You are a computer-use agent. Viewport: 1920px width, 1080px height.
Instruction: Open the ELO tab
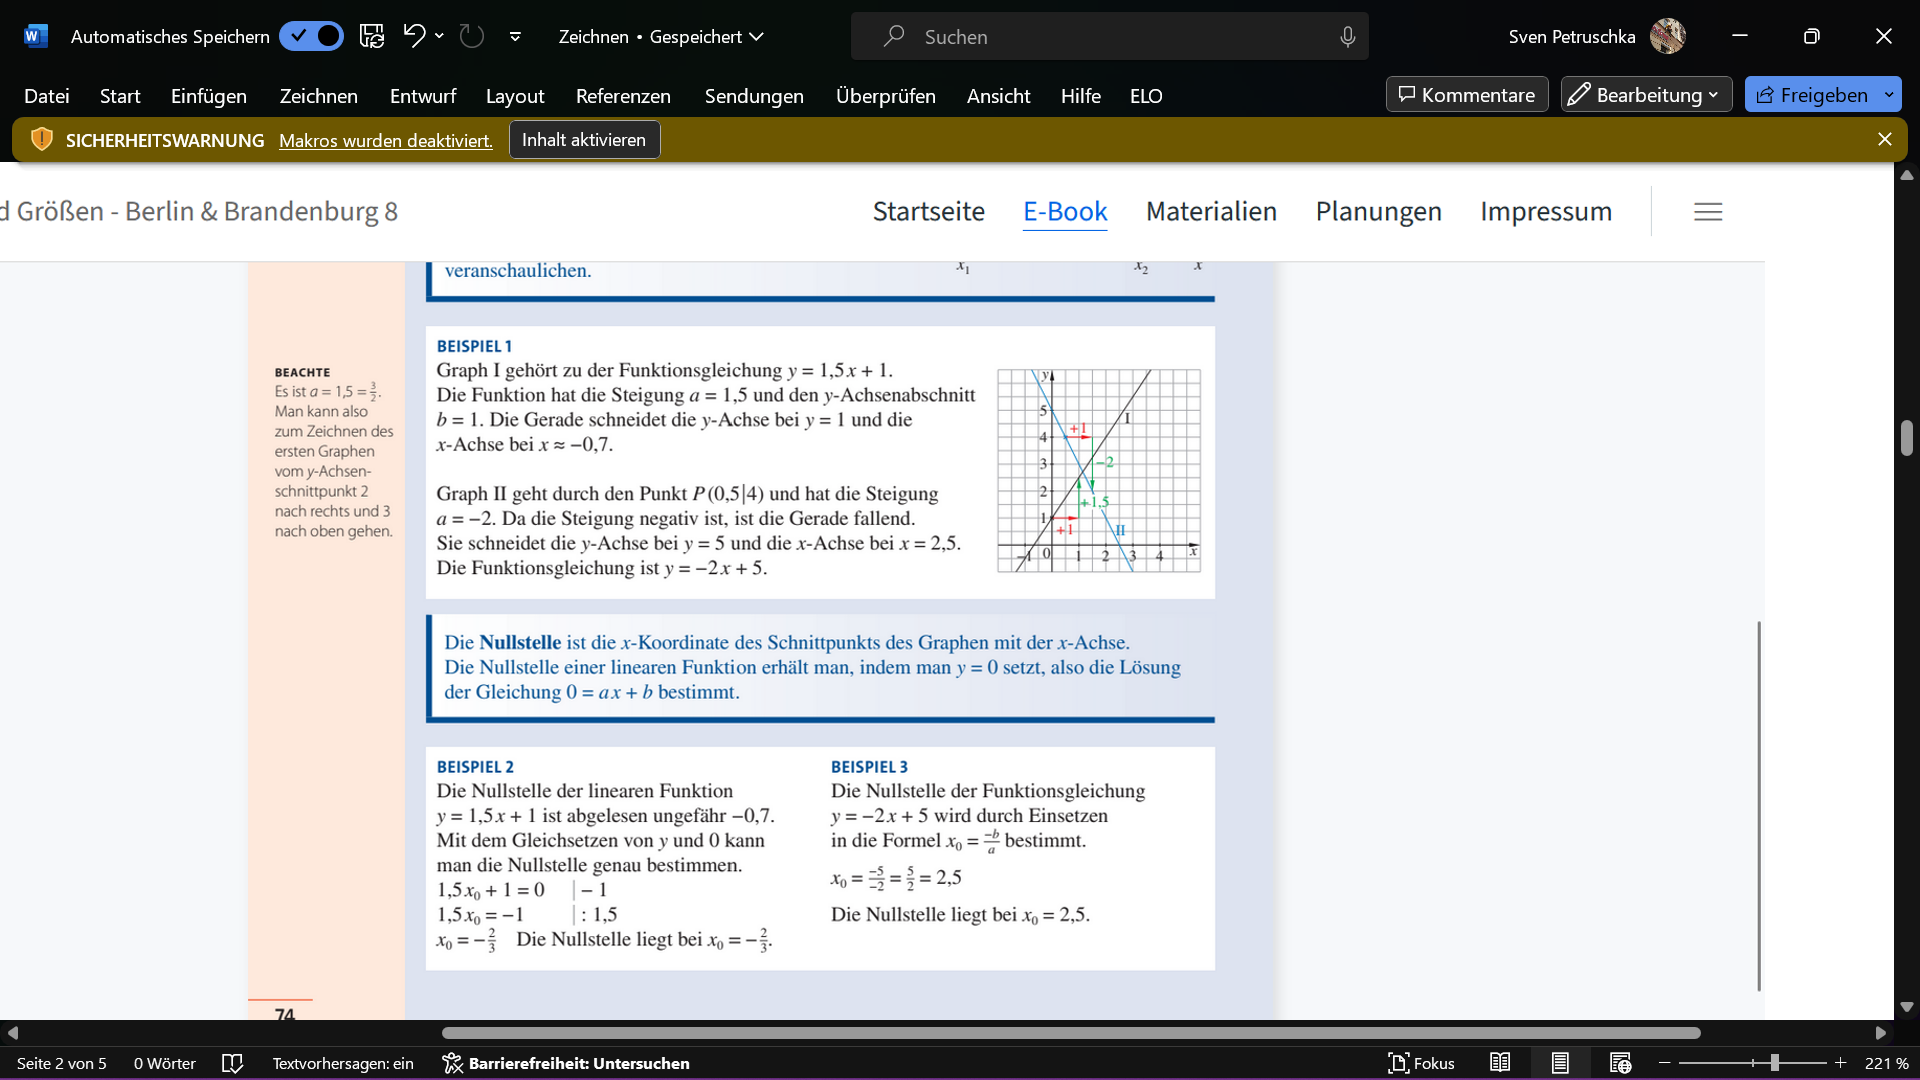(x=1146, y=95)
